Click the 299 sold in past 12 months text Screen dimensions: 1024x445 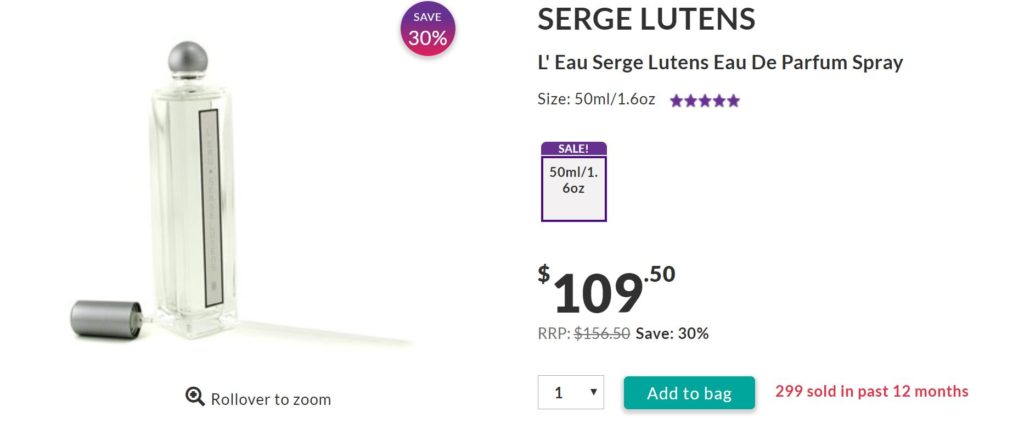click(x=871, y=391)
